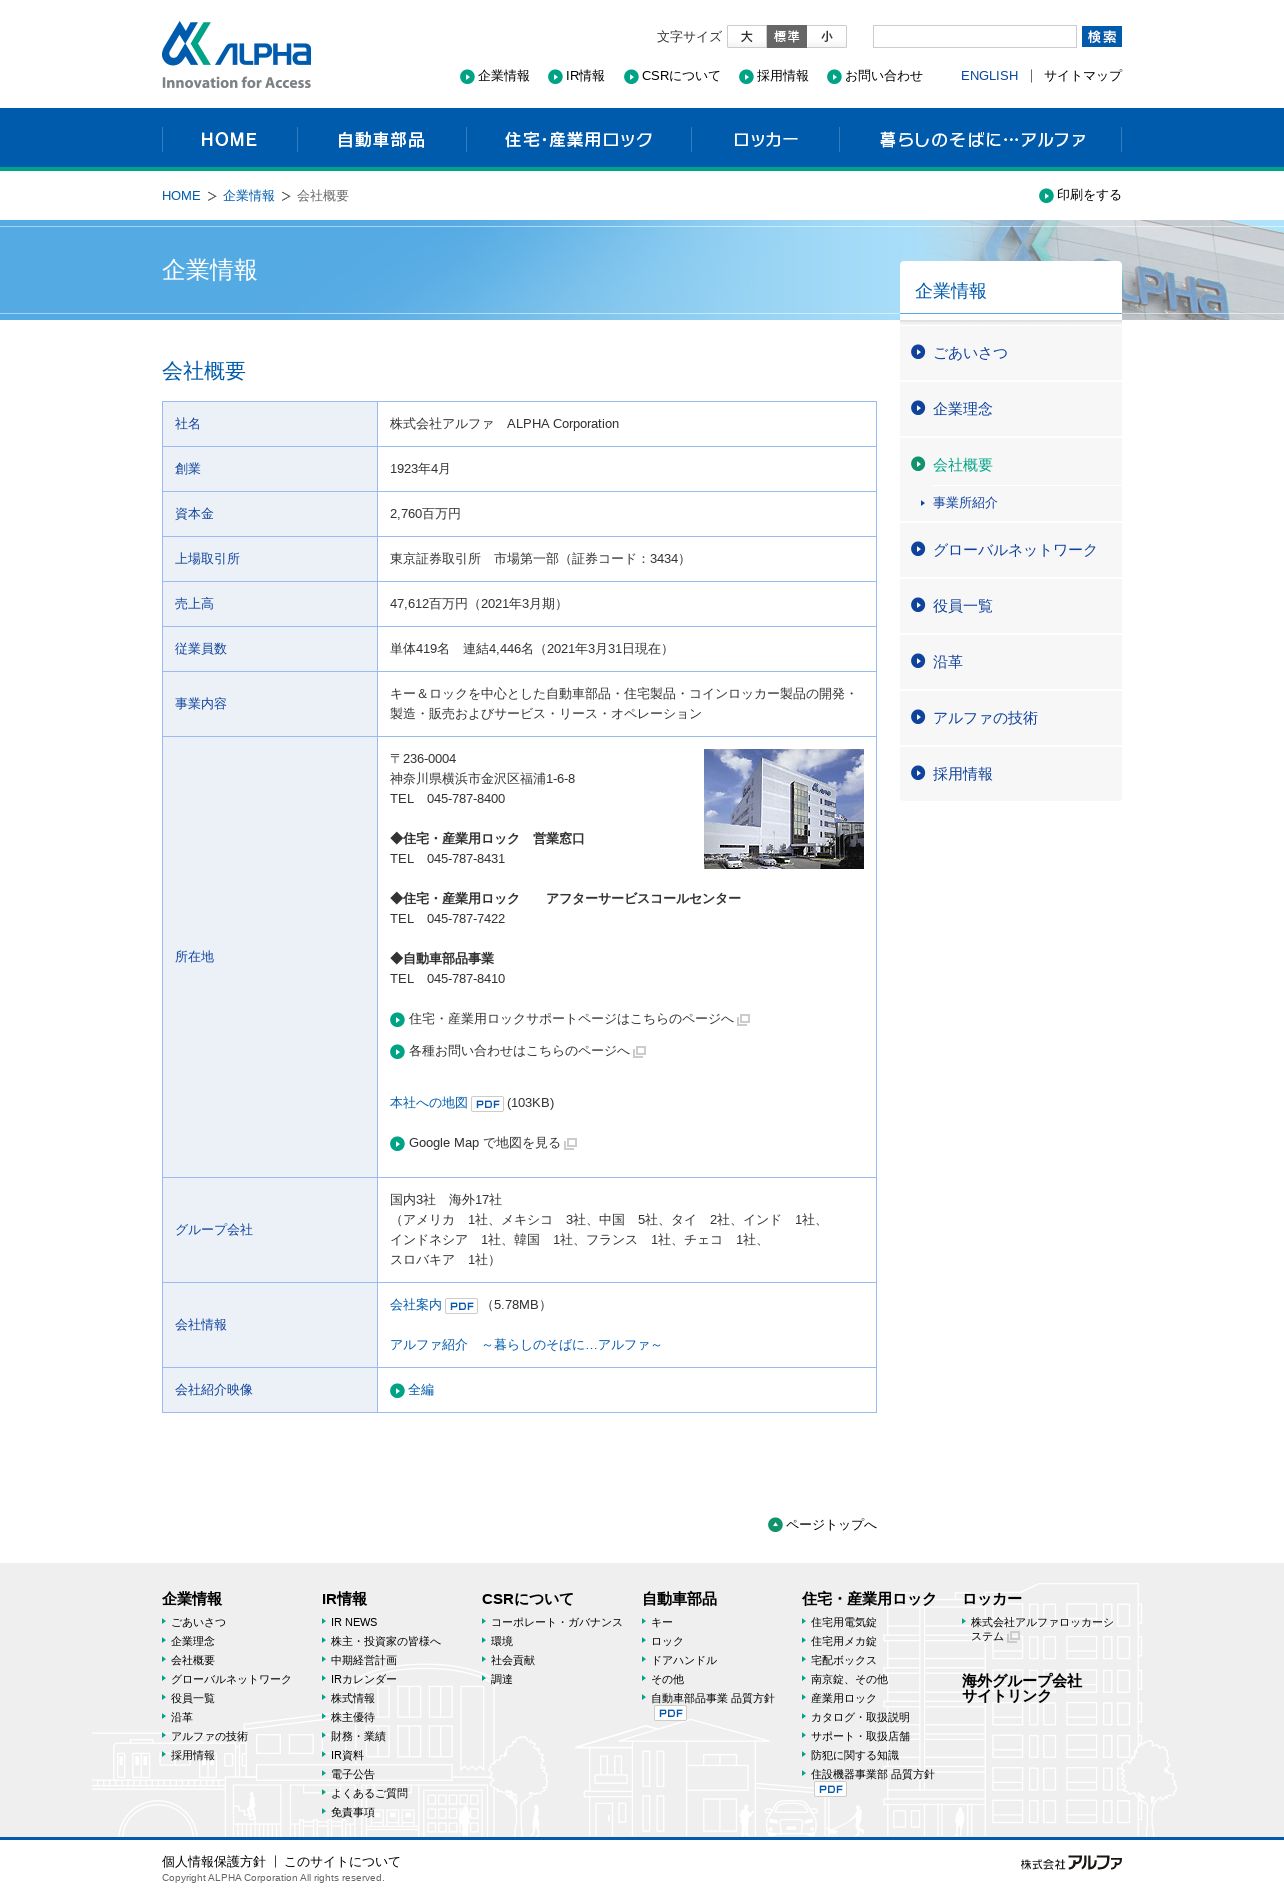Open 事業所紹介 sidebar sub-item
The width and height of the screenshot is (1284, 1892).
964,503
